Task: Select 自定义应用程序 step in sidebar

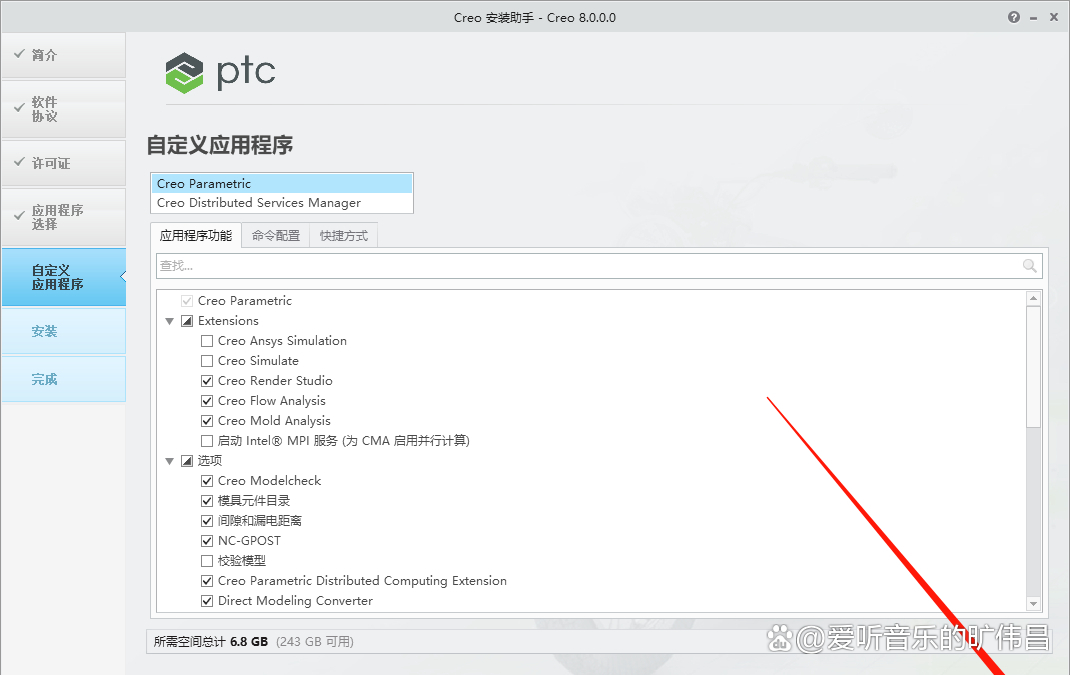Action: point(63,277)
